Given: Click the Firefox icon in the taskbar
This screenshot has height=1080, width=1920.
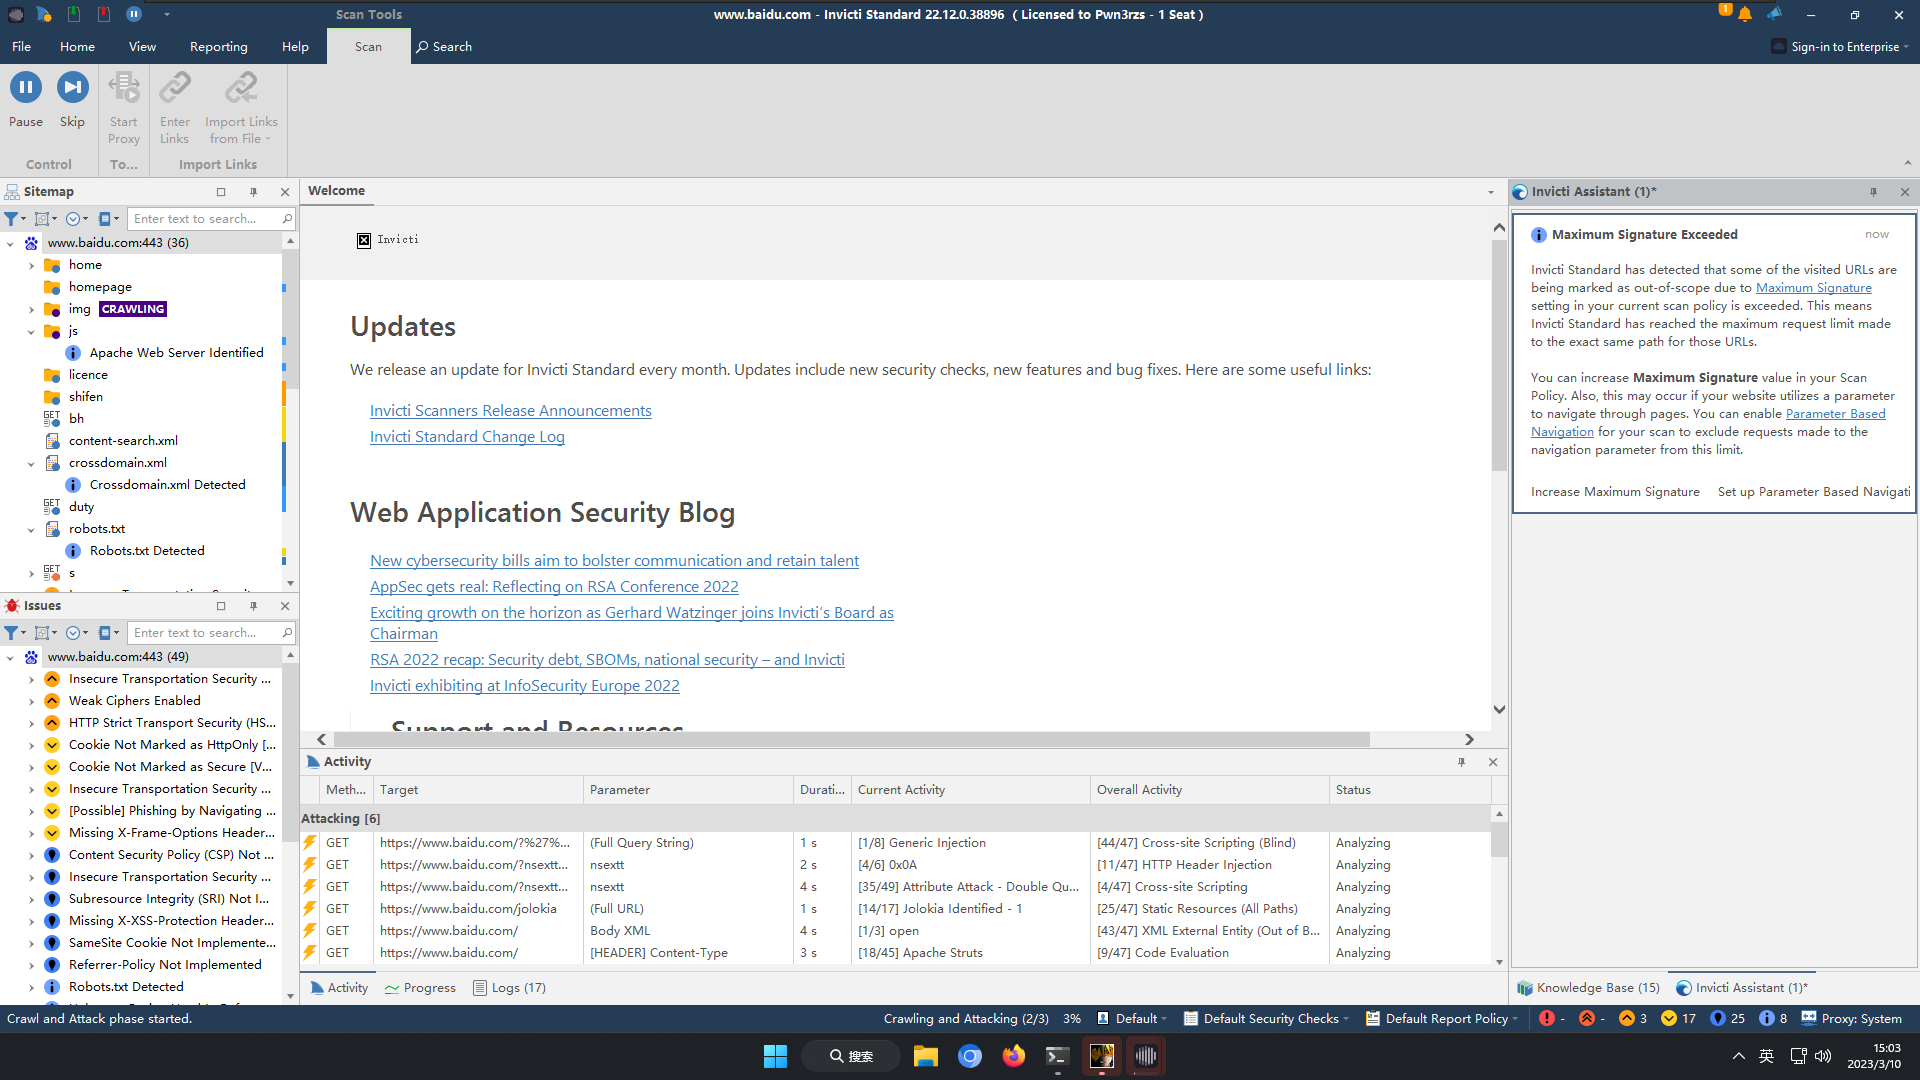Looking at the screenshot, I should point(1013,1056).
